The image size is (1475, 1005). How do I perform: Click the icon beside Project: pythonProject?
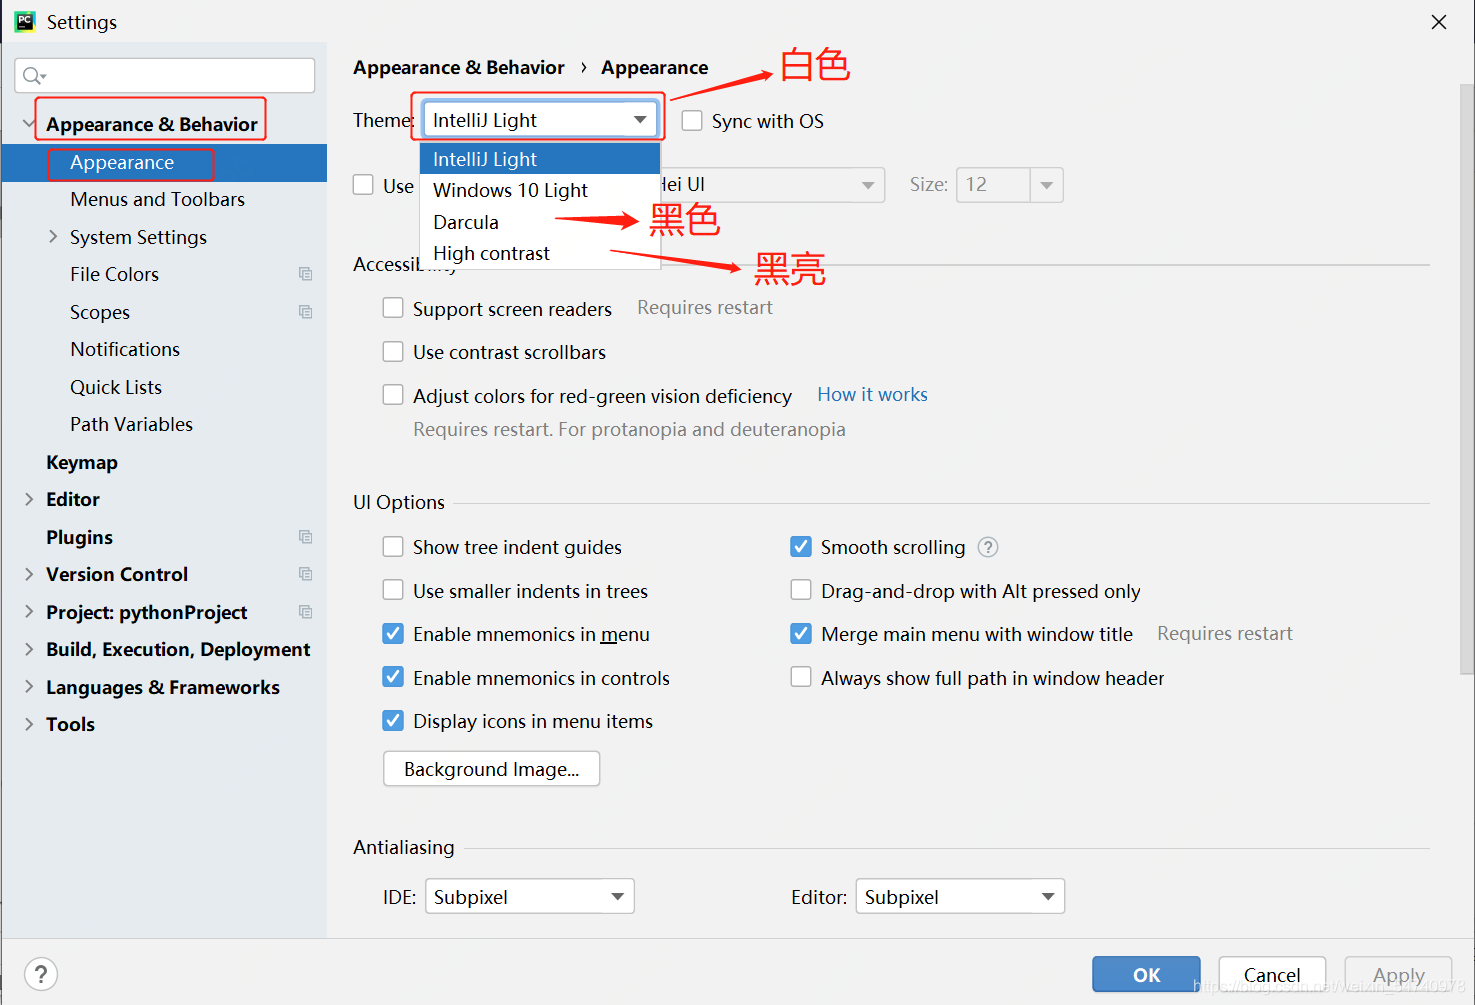[306, 612]
